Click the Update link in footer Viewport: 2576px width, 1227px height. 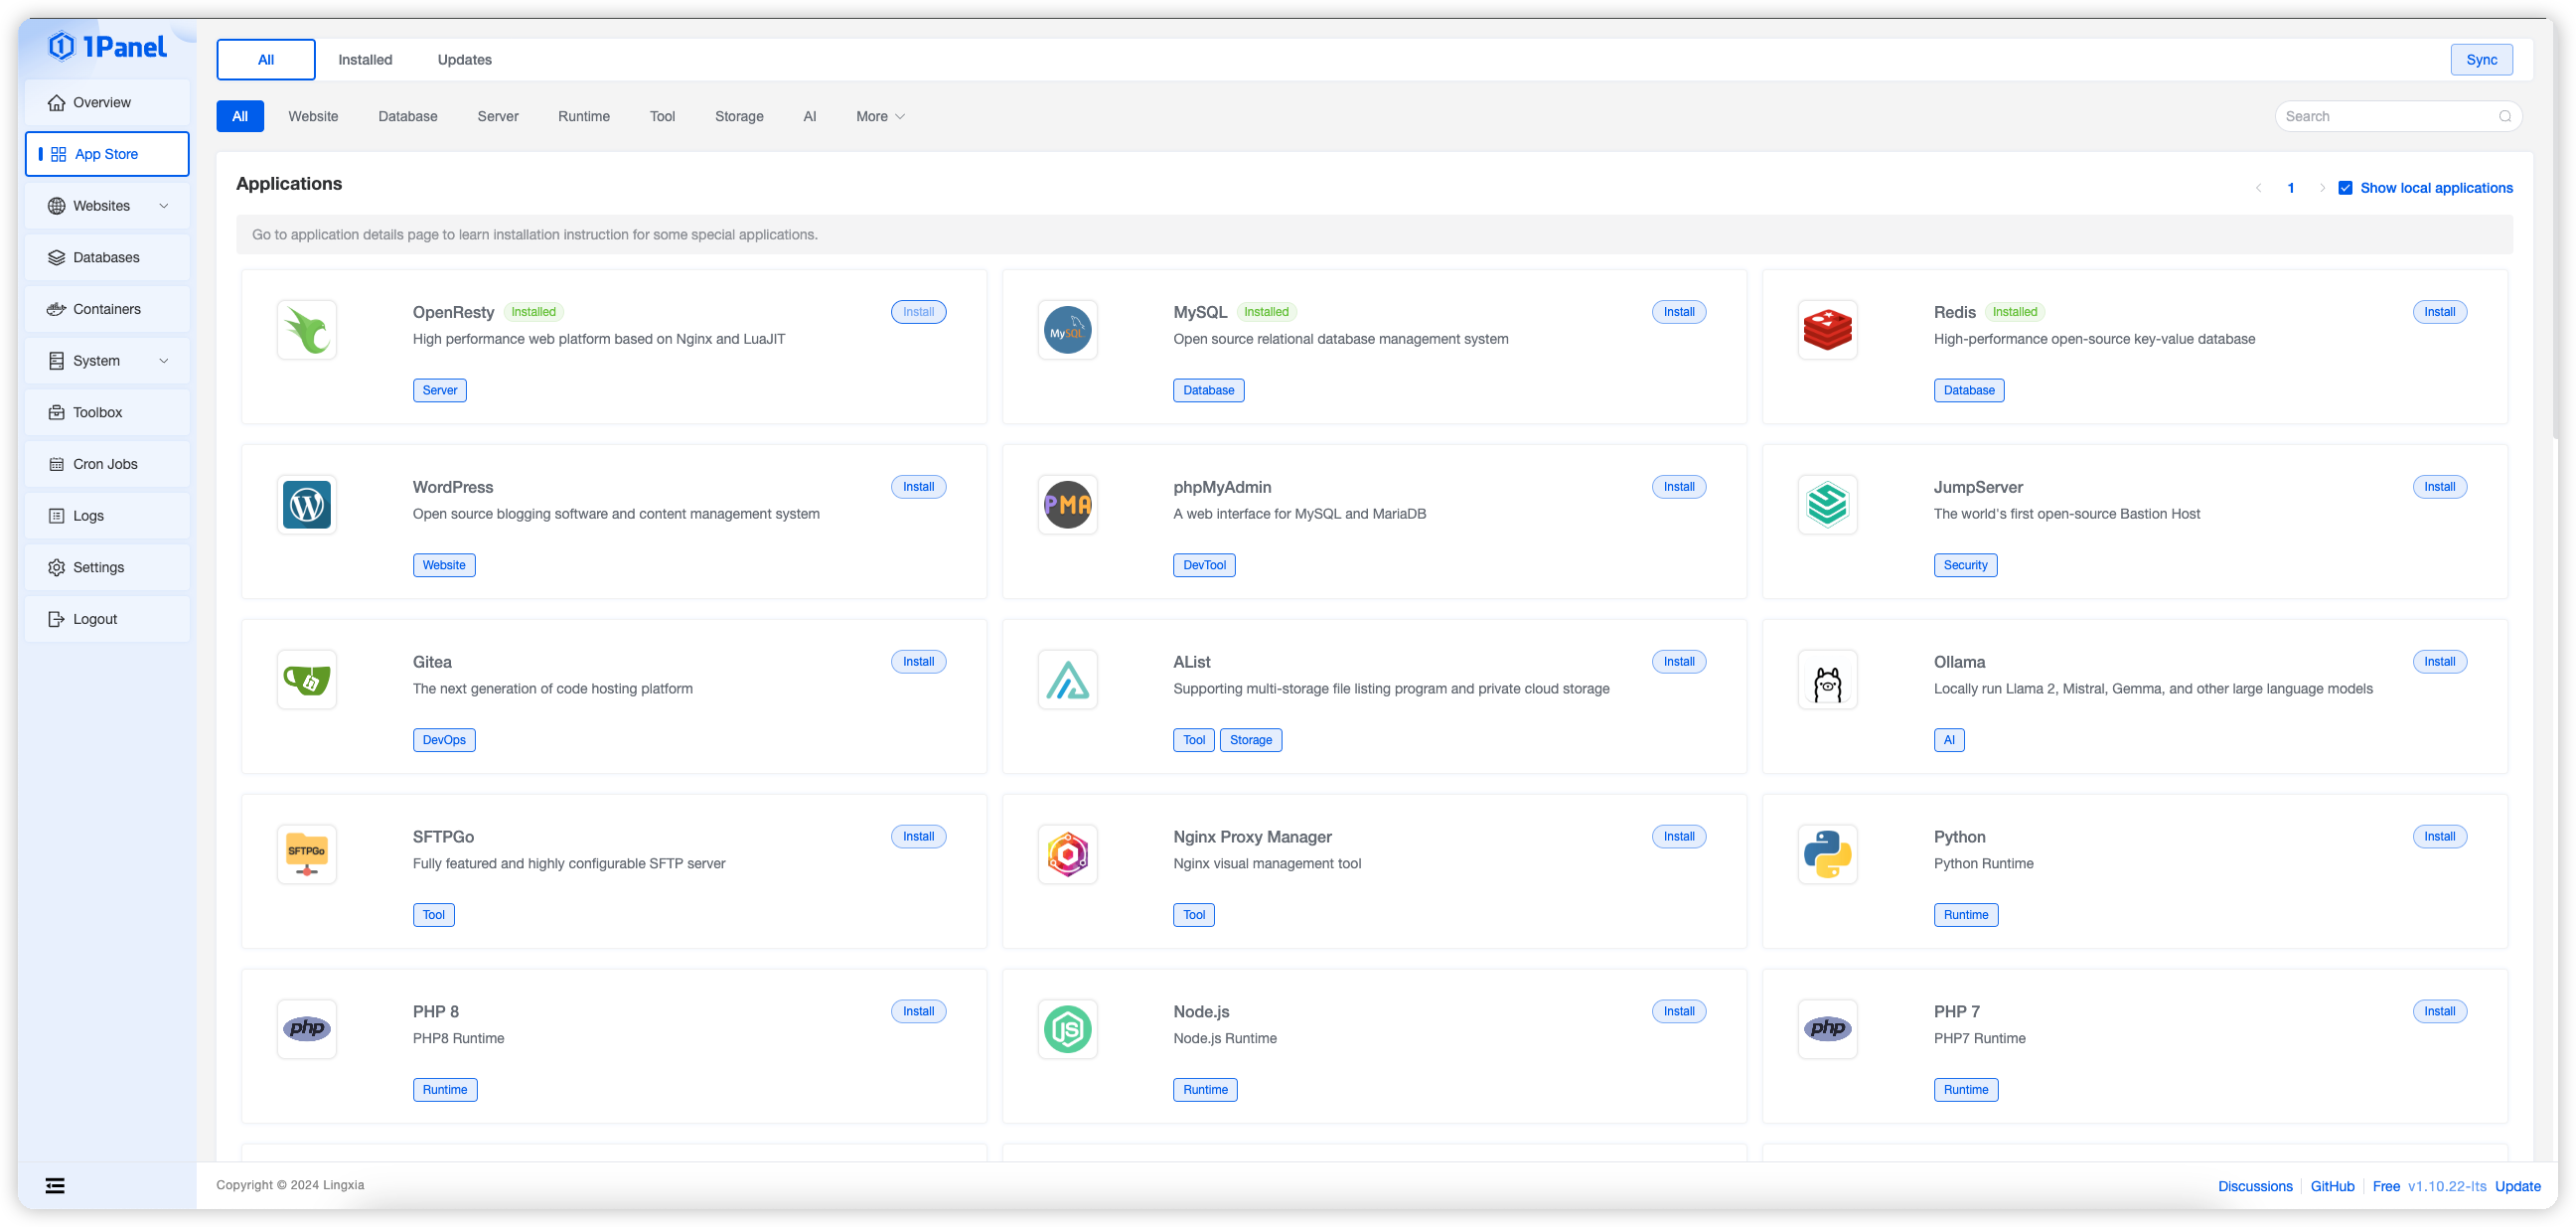click(2517, 1186)
